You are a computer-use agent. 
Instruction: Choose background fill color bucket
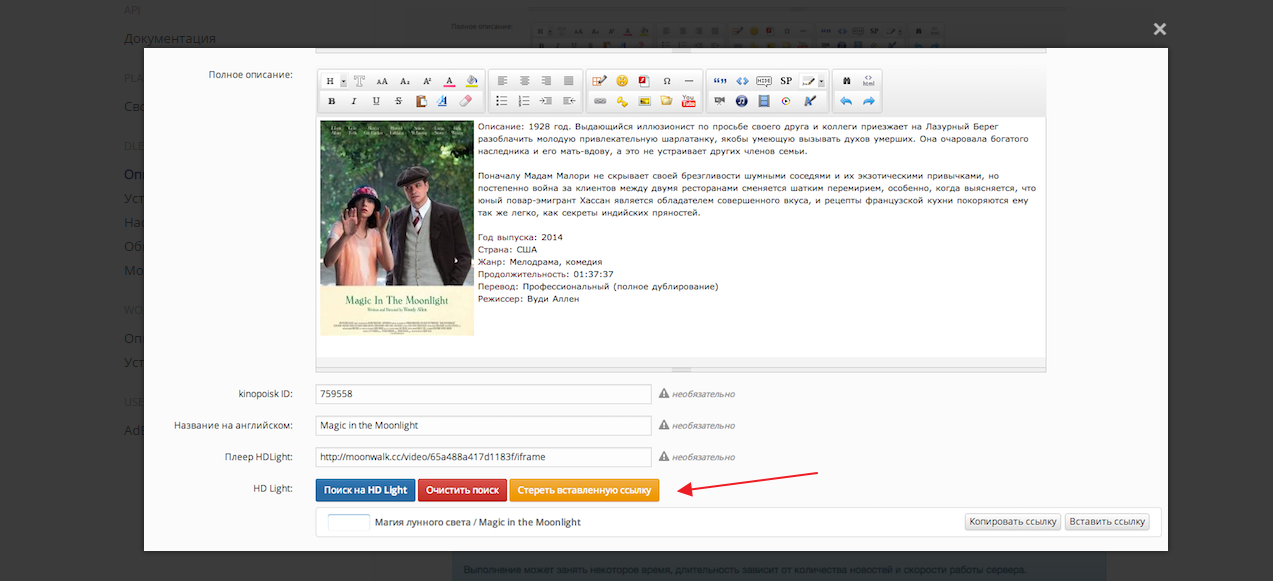(471, 81)
